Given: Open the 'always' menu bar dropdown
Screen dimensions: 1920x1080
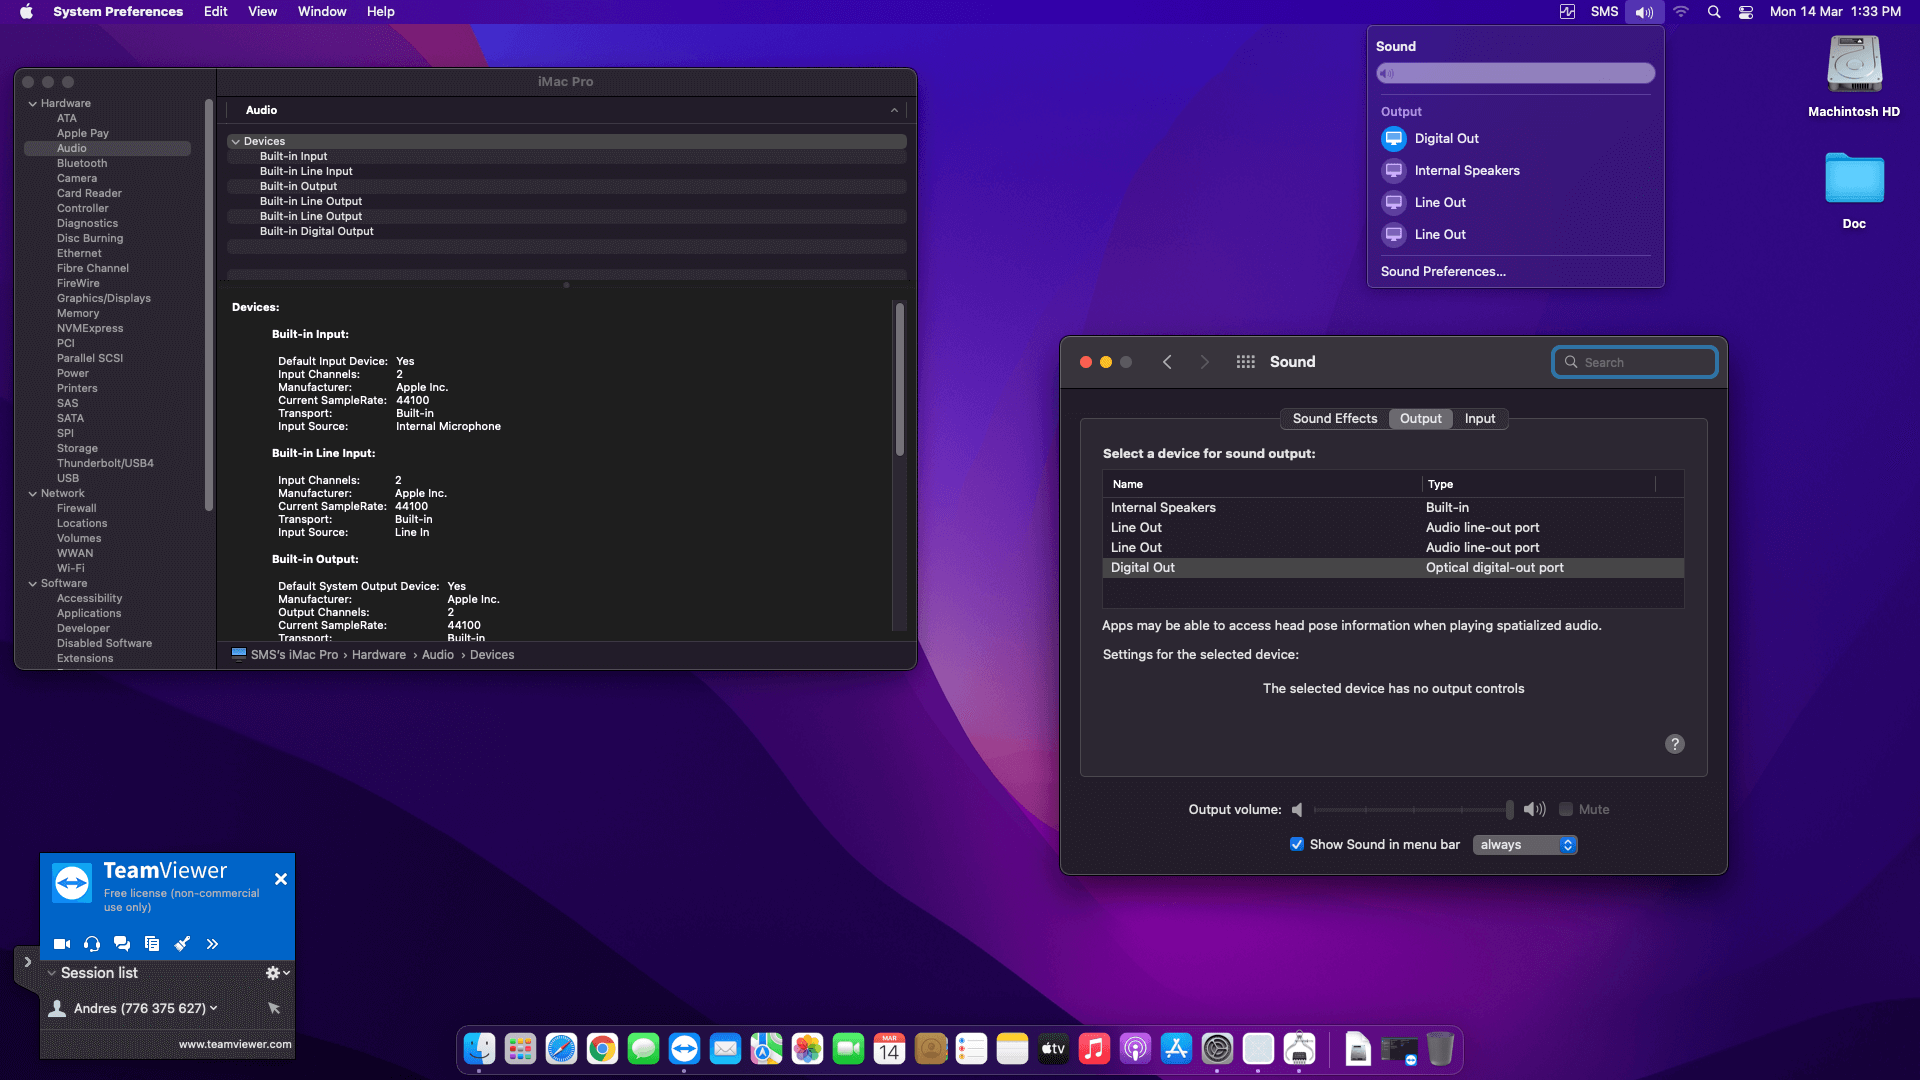Looking at the screenshot, I should pos(1525,845).
